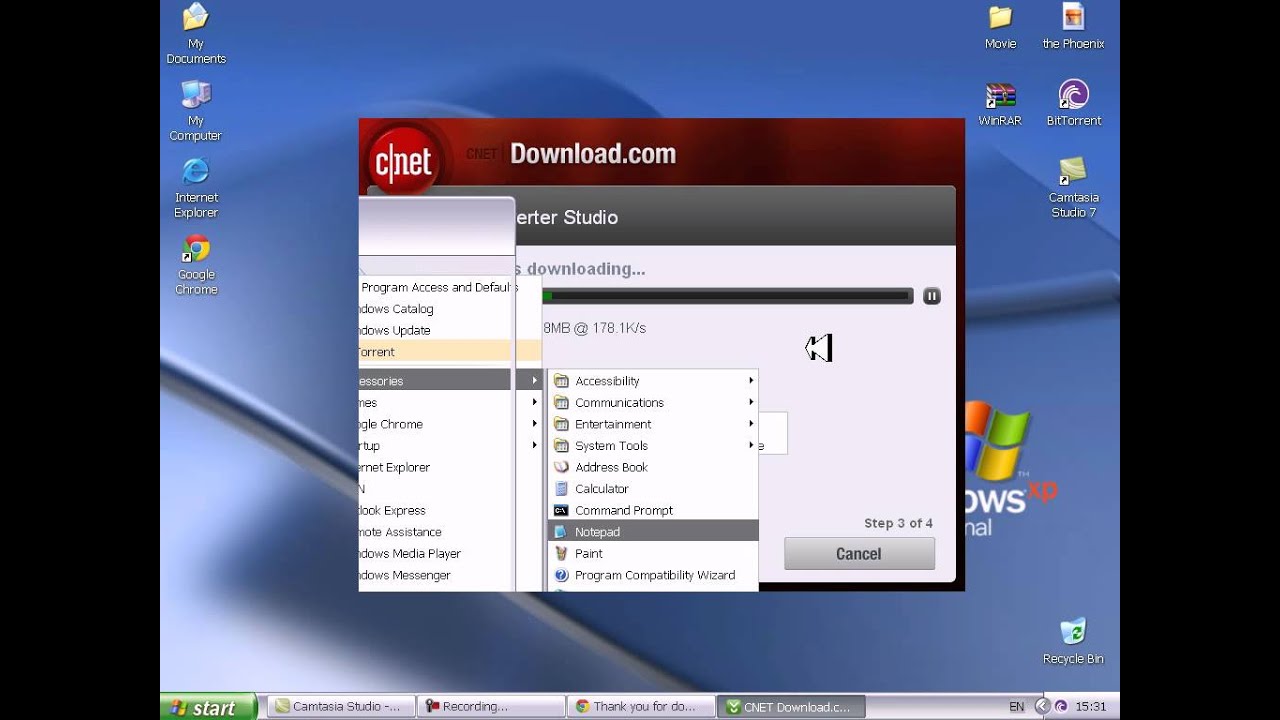The width and height of the screenshot is (1280, 720).
Task: Open the Phoenix desktop file
Action: coord(1073,27)
